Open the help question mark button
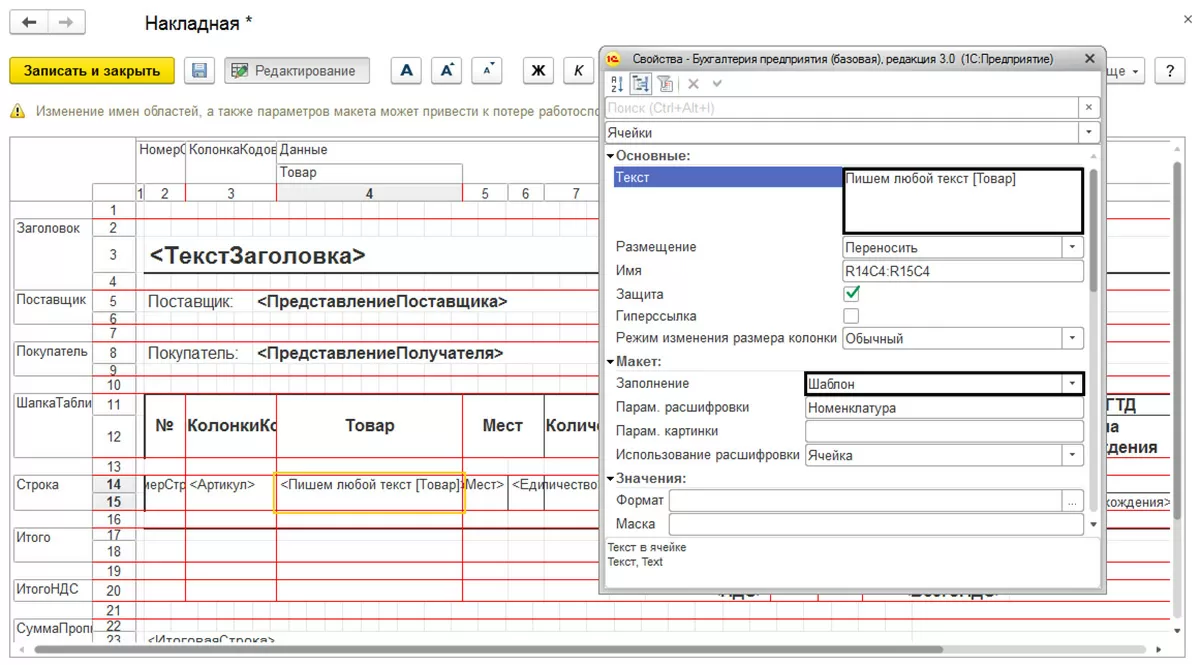 point(1169,71)
